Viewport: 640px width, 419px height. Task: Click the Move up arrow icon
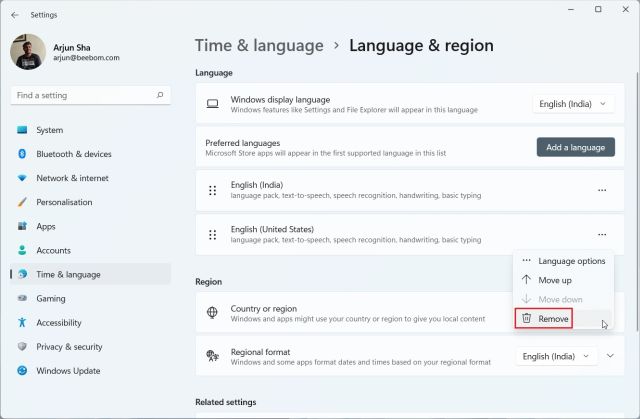pyautogui.click(x=527, y=280)
